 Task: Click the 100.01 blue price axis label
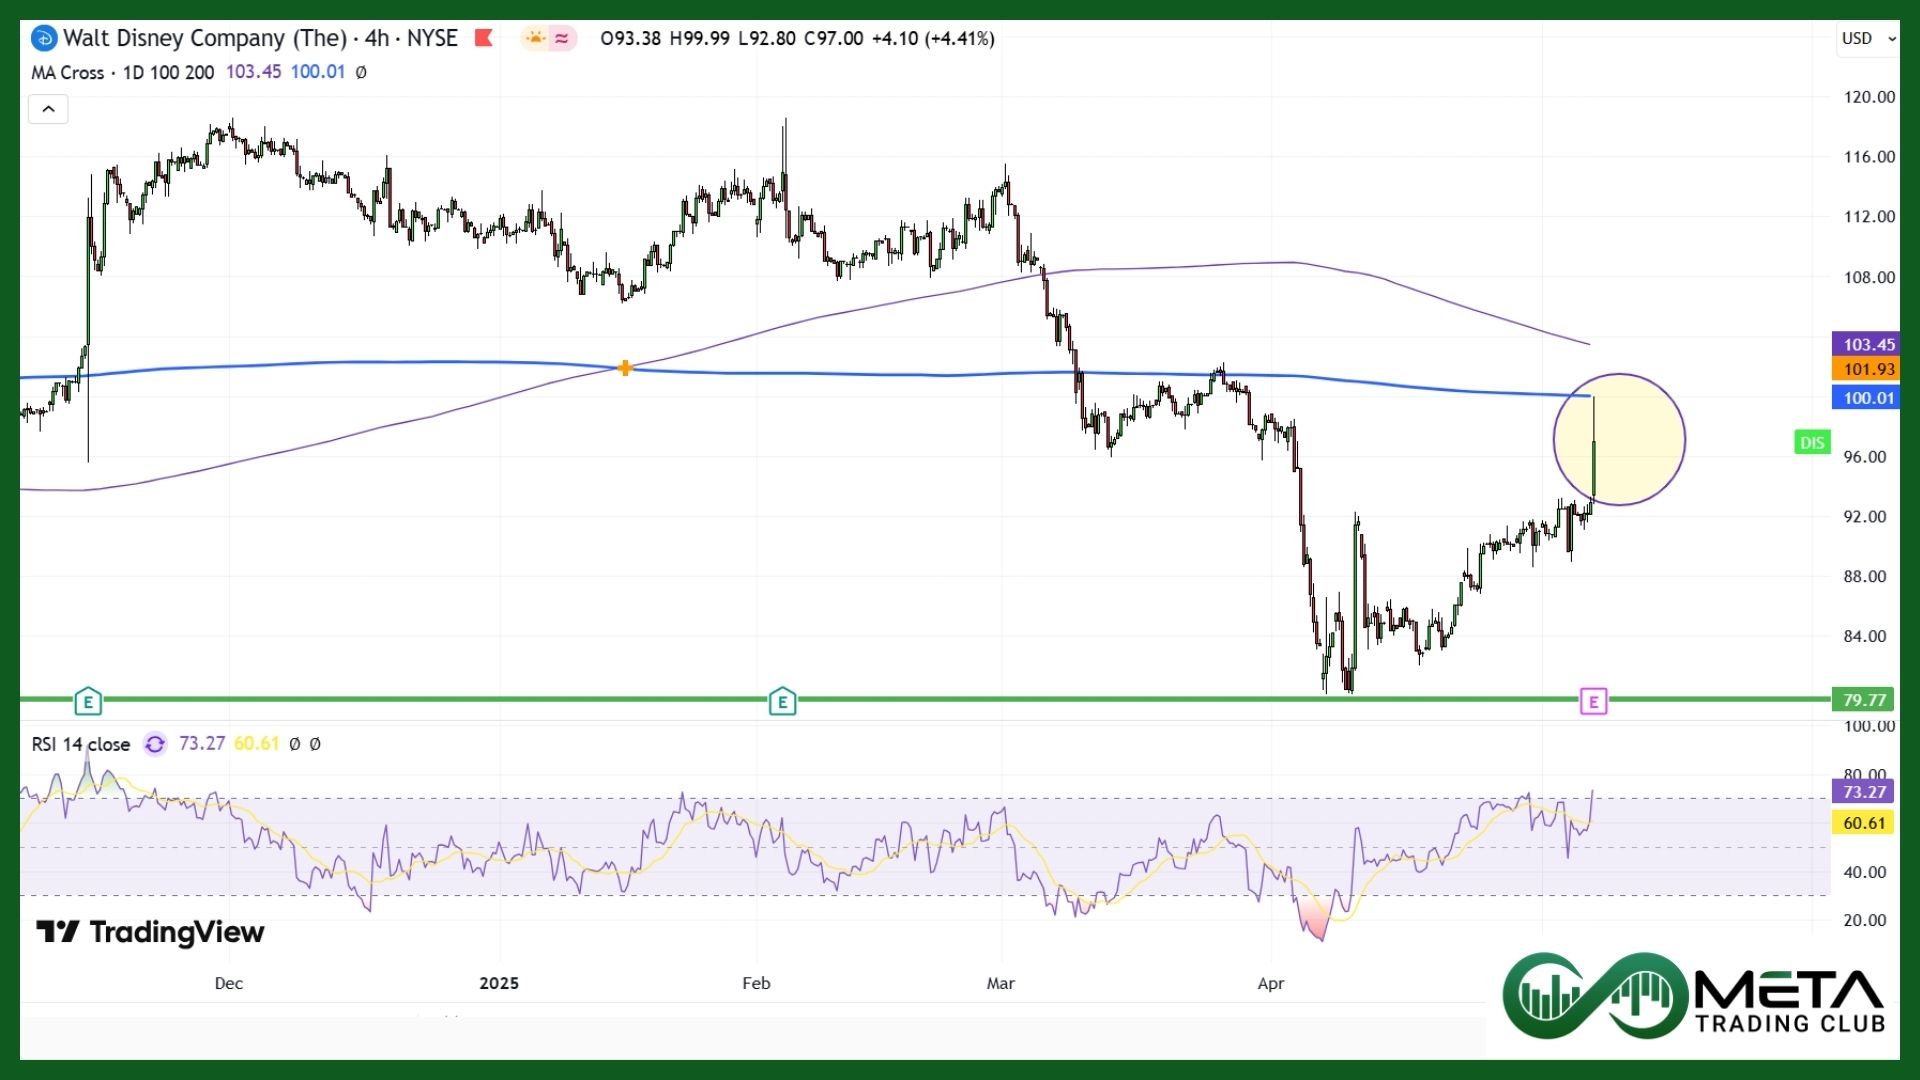[x=1865, y=398]
